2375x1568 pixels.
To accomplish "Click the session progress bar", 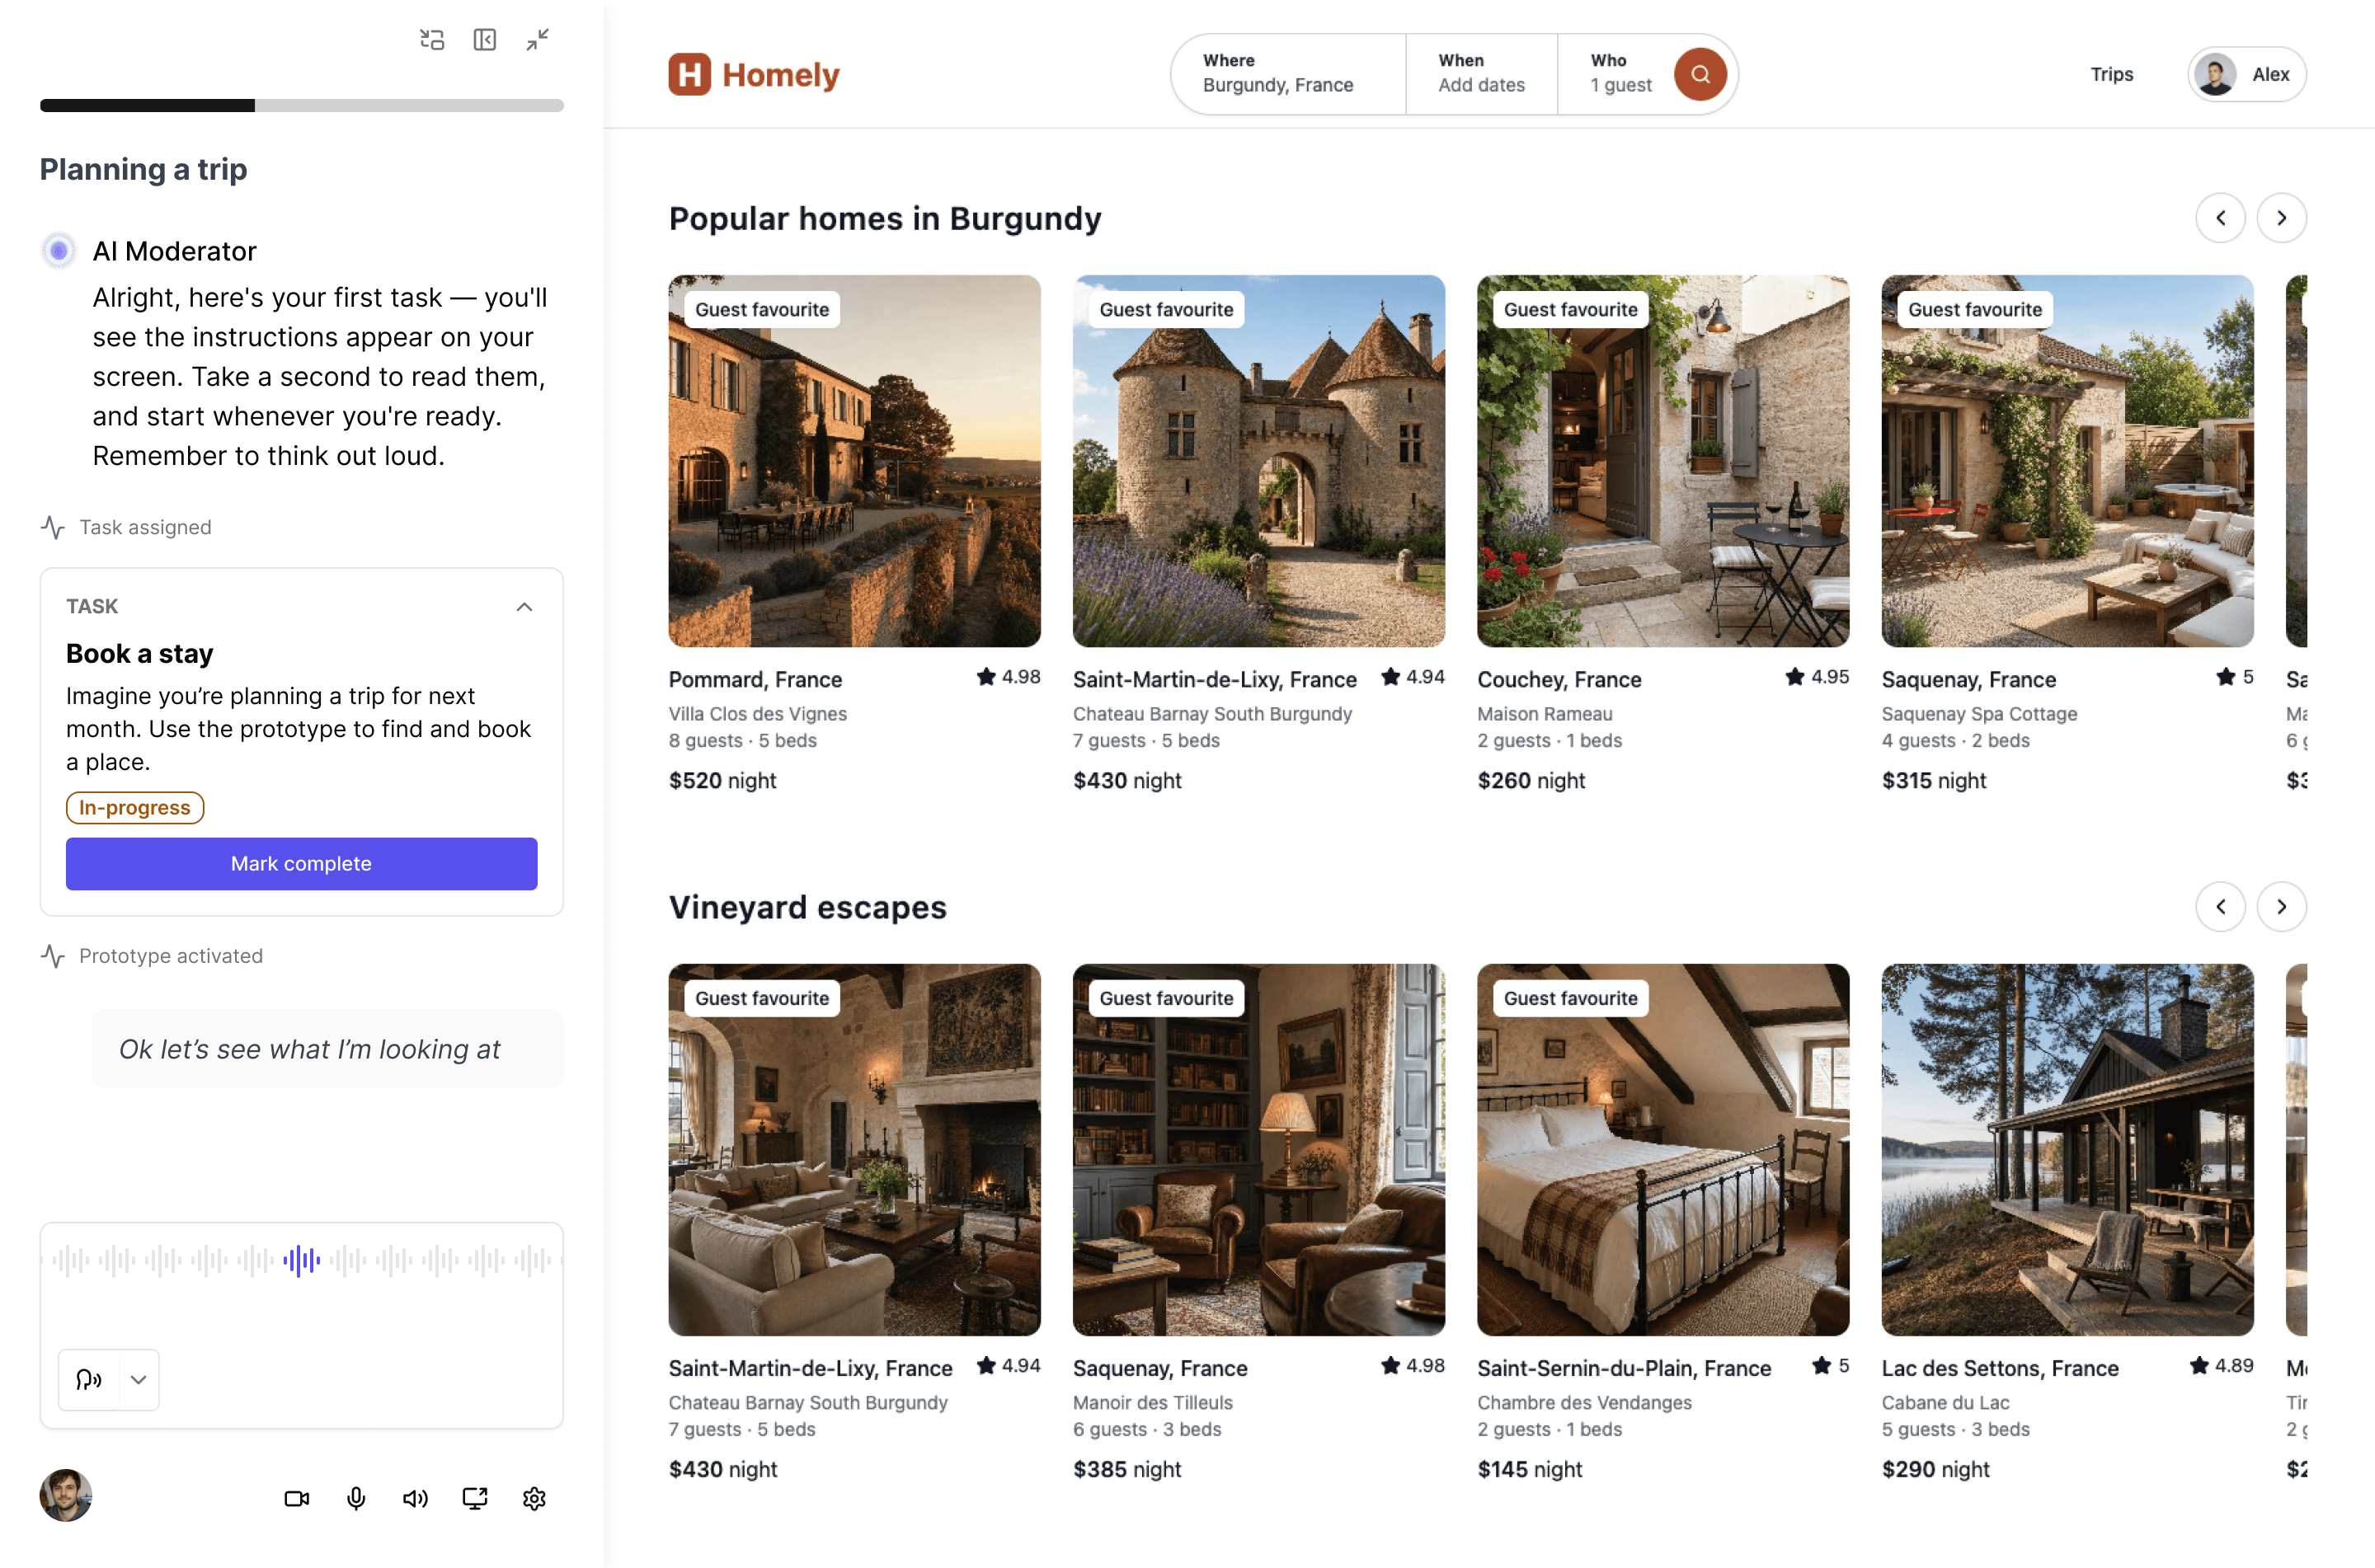I will coord(301,105).
